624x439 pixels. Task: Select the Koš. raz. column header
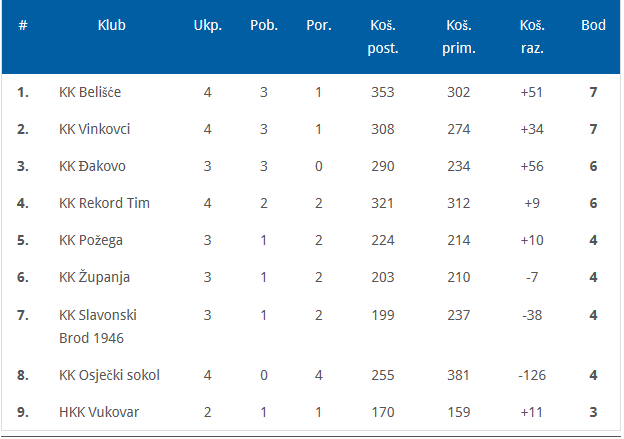tap(532, 37)
